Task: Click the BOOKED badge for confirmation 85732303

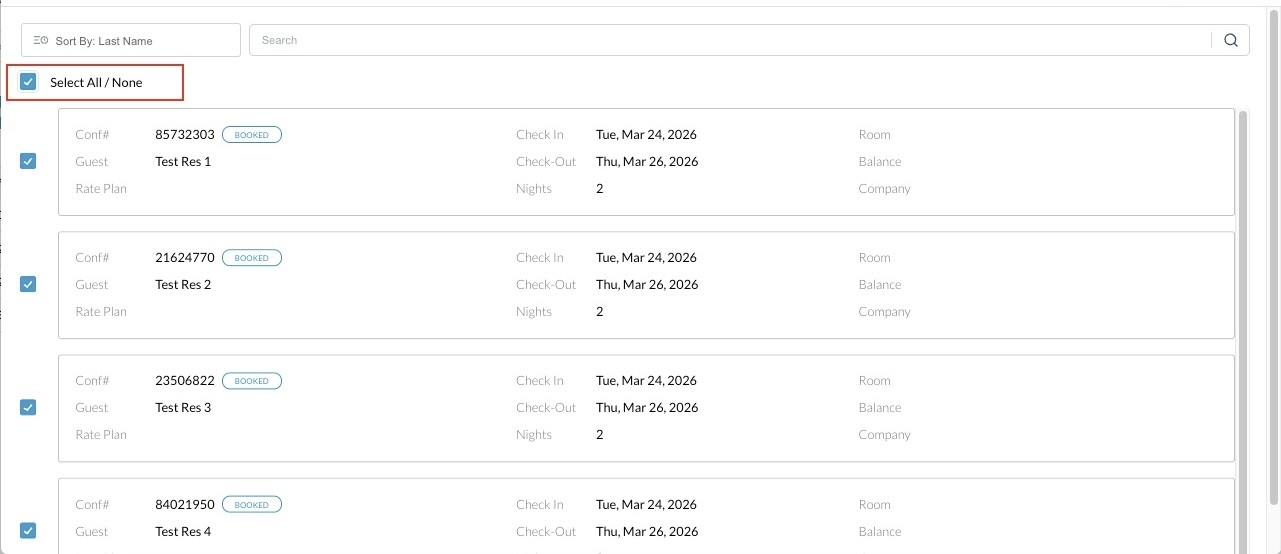Action: tap(252, 135)
